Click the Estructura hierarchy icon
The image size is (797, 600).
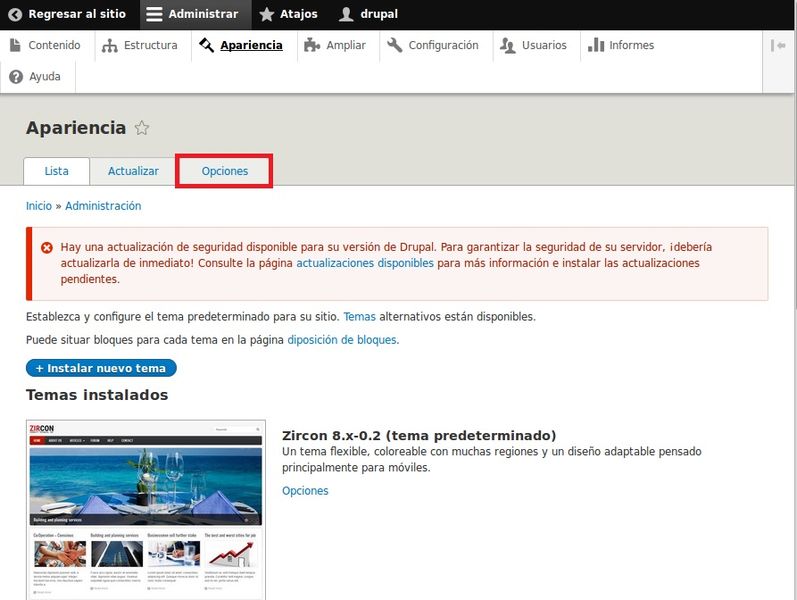(x=109, y=46)
